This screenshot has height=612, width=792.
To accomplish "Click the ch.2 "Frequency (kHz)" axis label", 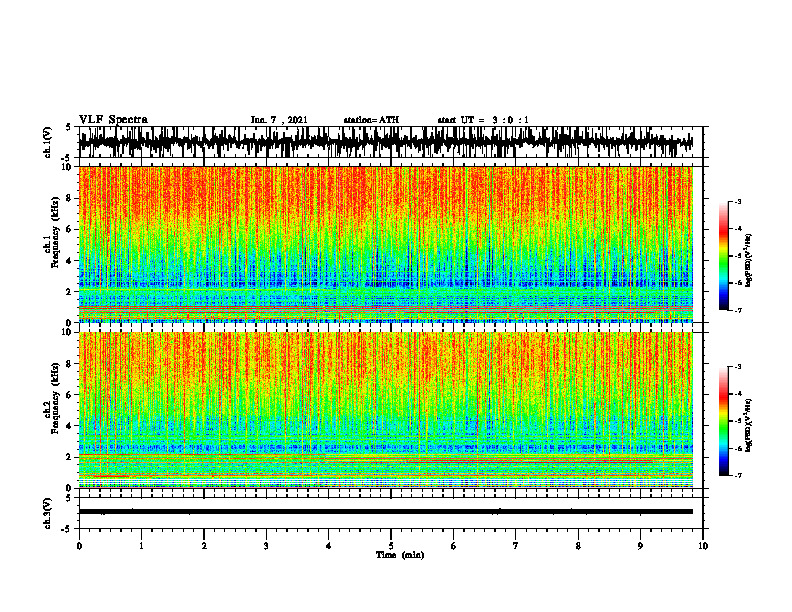I will click(x=55, y=398).
